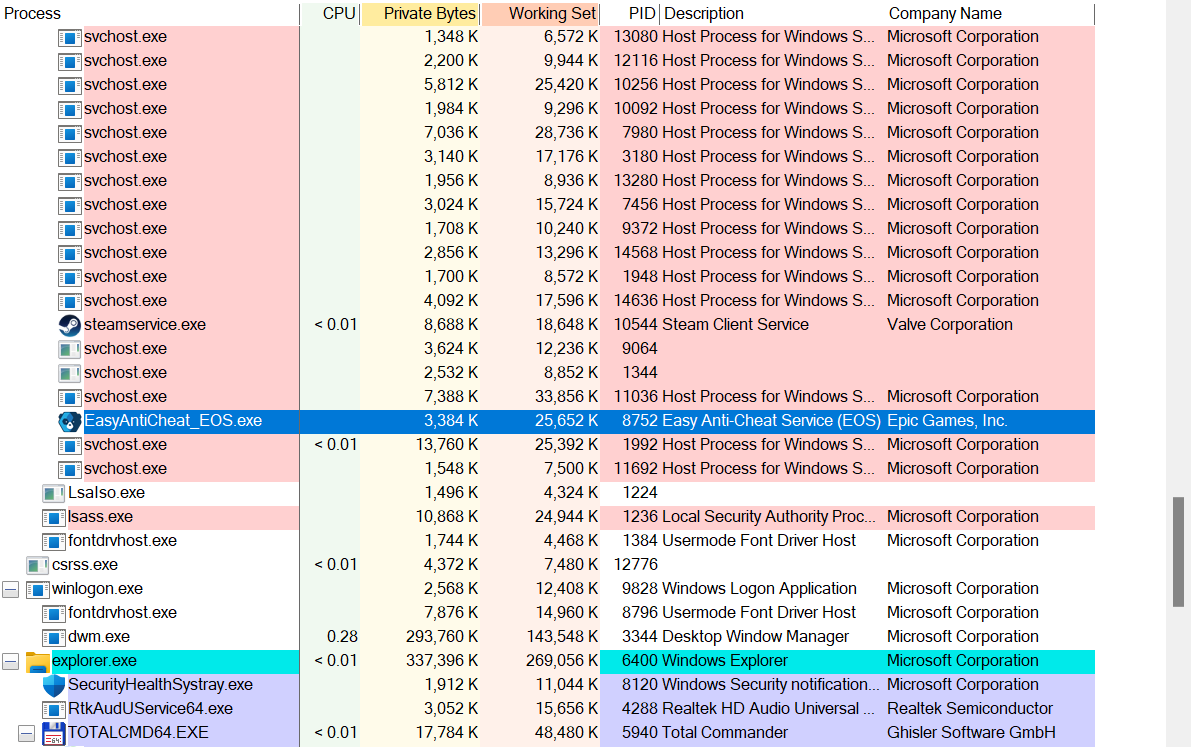
Task: Click the 269,056 K working set value
Action: 561,661
